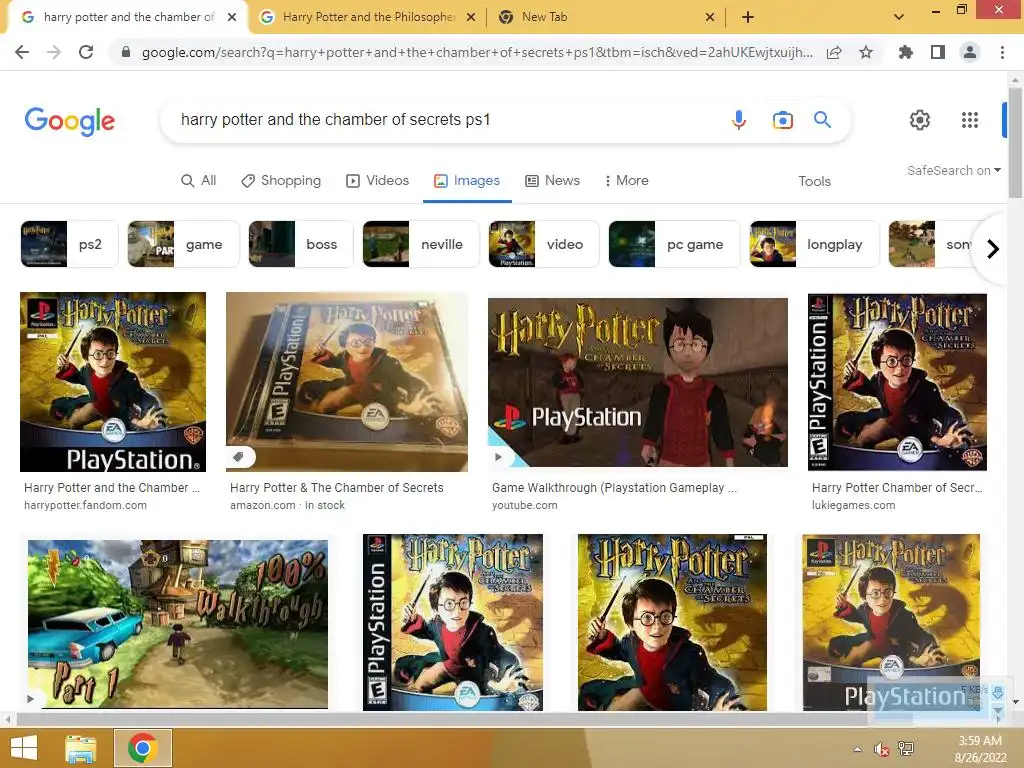The height and width of the screenshot is (768, 1024).
Task: Start voice search with microphone icon
Action: 739,120
